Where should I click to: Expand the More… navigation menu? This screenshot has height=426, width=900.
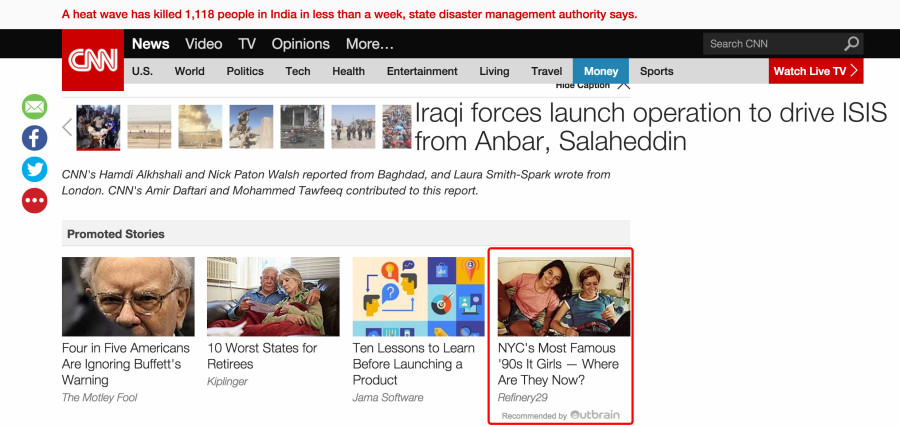(x=370, y=44)
